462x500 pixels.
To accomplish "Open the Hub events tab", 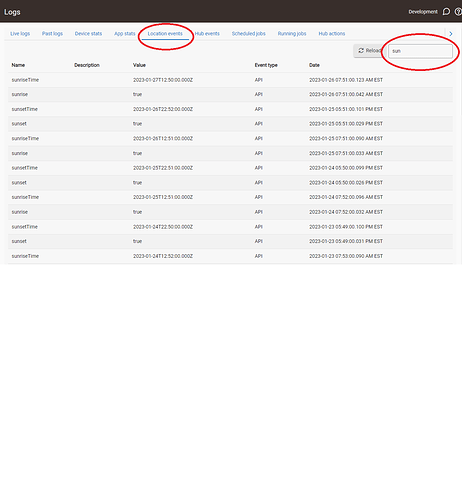I will pos(207,34).
